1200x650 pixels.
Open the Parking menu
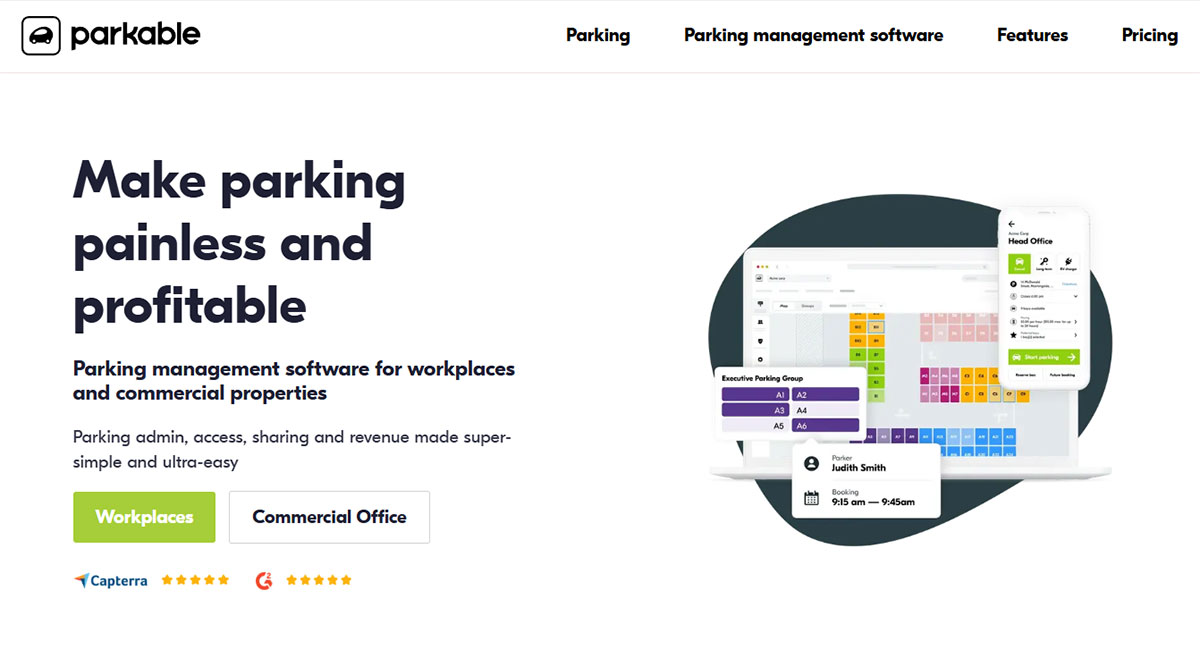(598, 36)
